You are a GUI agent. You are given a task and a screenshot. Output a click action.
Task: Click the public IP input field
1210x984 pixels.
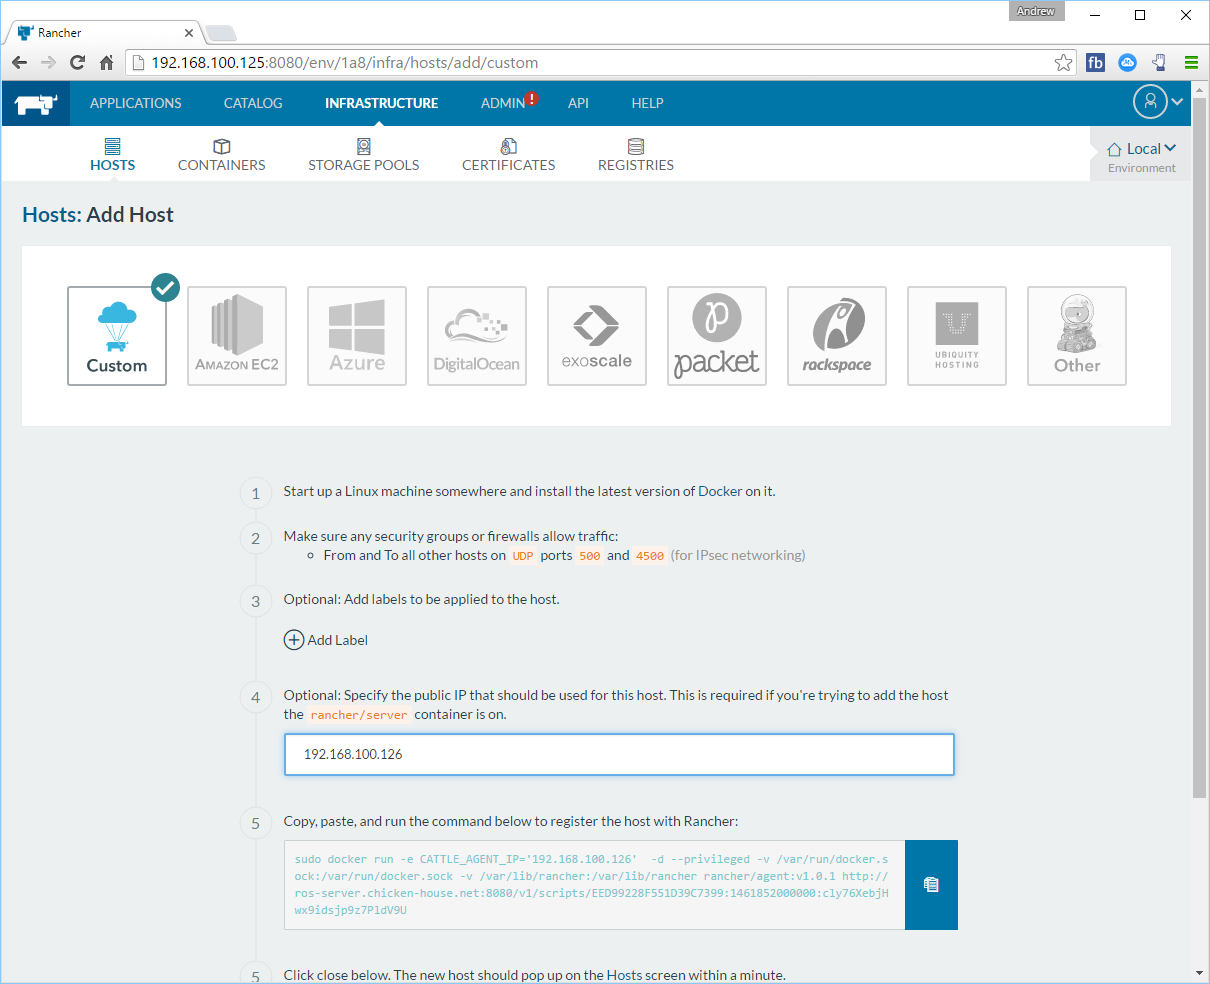click(x=619, y=755)
